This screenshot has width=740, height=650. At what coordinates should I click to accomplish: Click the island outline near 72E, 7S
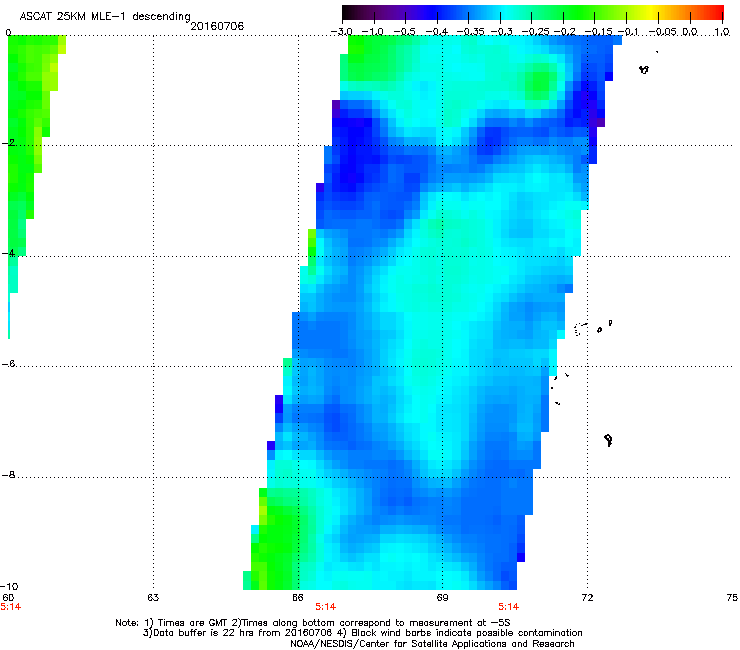(x=608, y=440)
